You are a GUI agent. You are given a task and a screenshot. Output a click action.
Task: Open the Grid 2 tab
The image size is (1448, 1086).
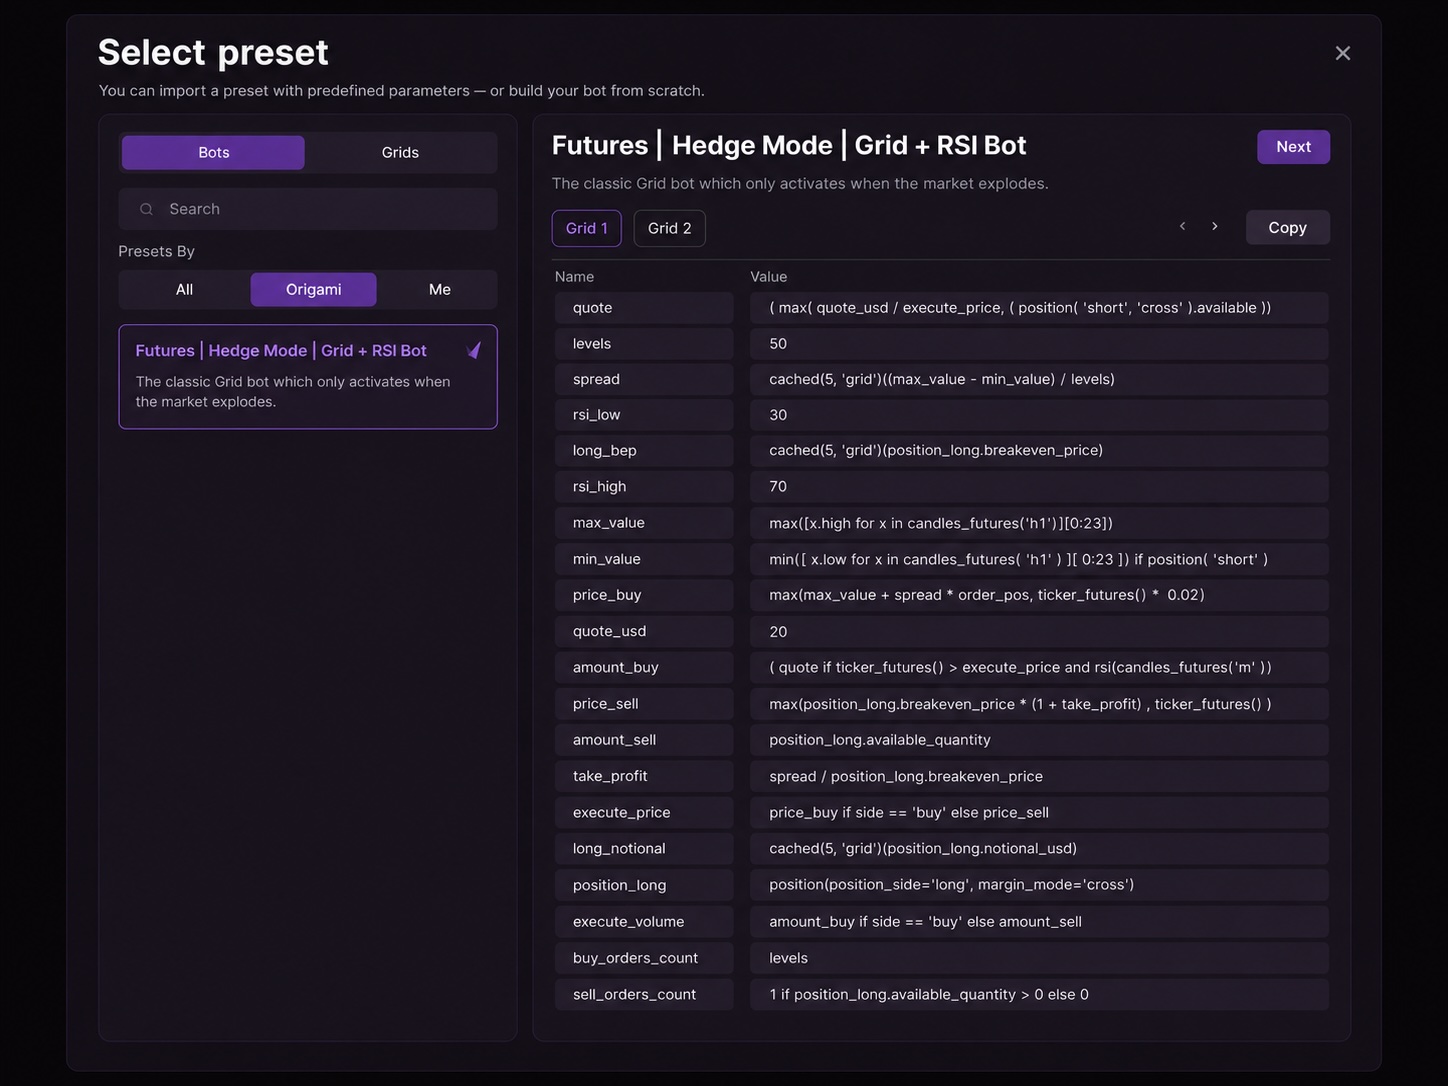[x=669, y=228]
